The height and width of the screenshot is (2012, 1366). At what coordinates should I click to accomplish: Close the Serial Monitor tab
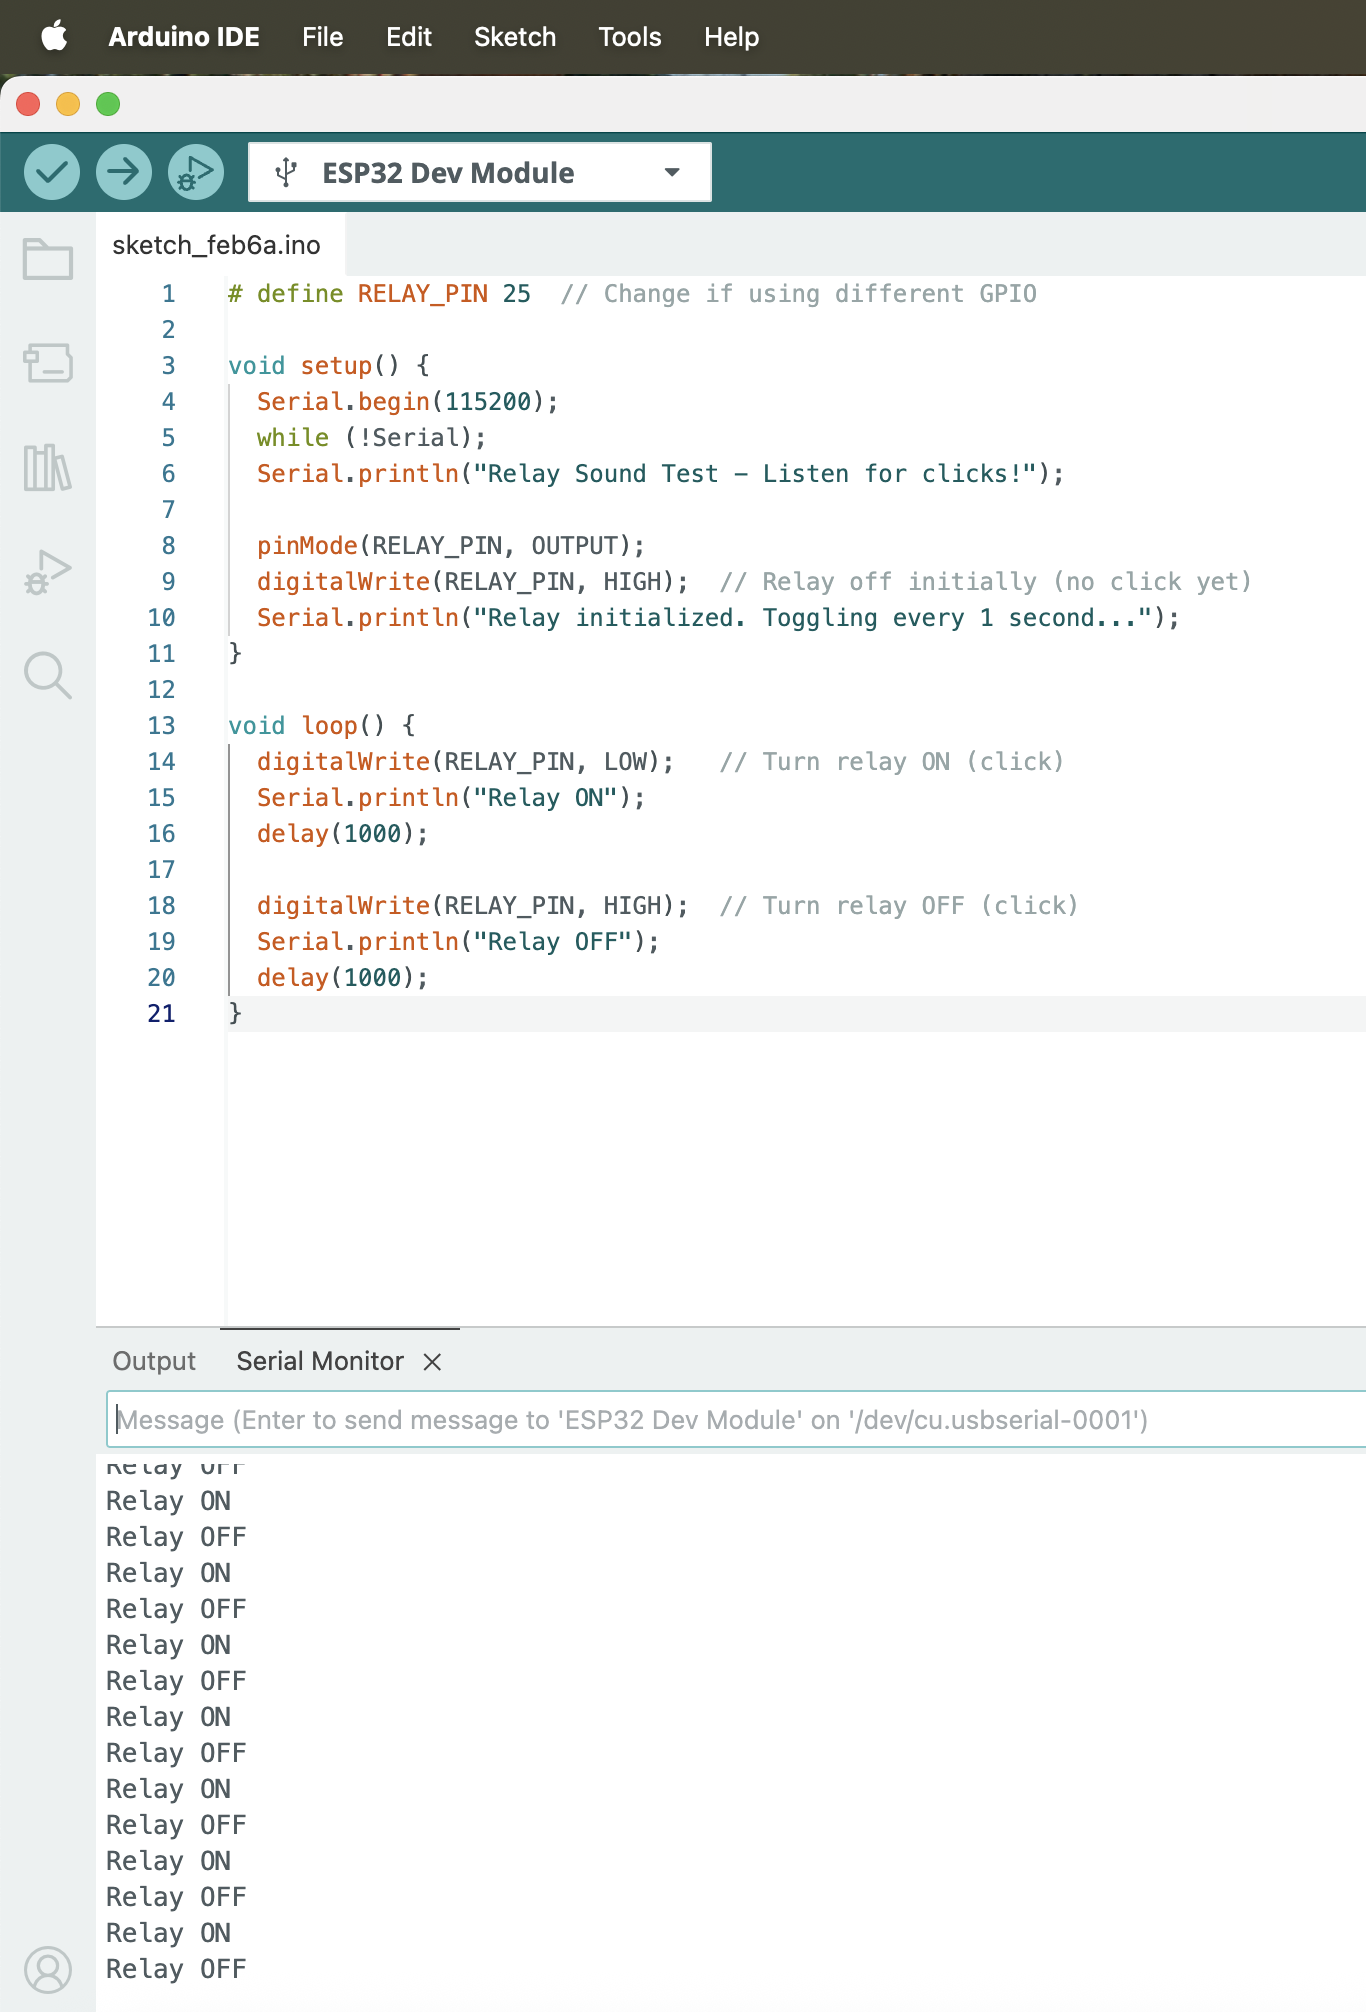tap(432, 1362)
